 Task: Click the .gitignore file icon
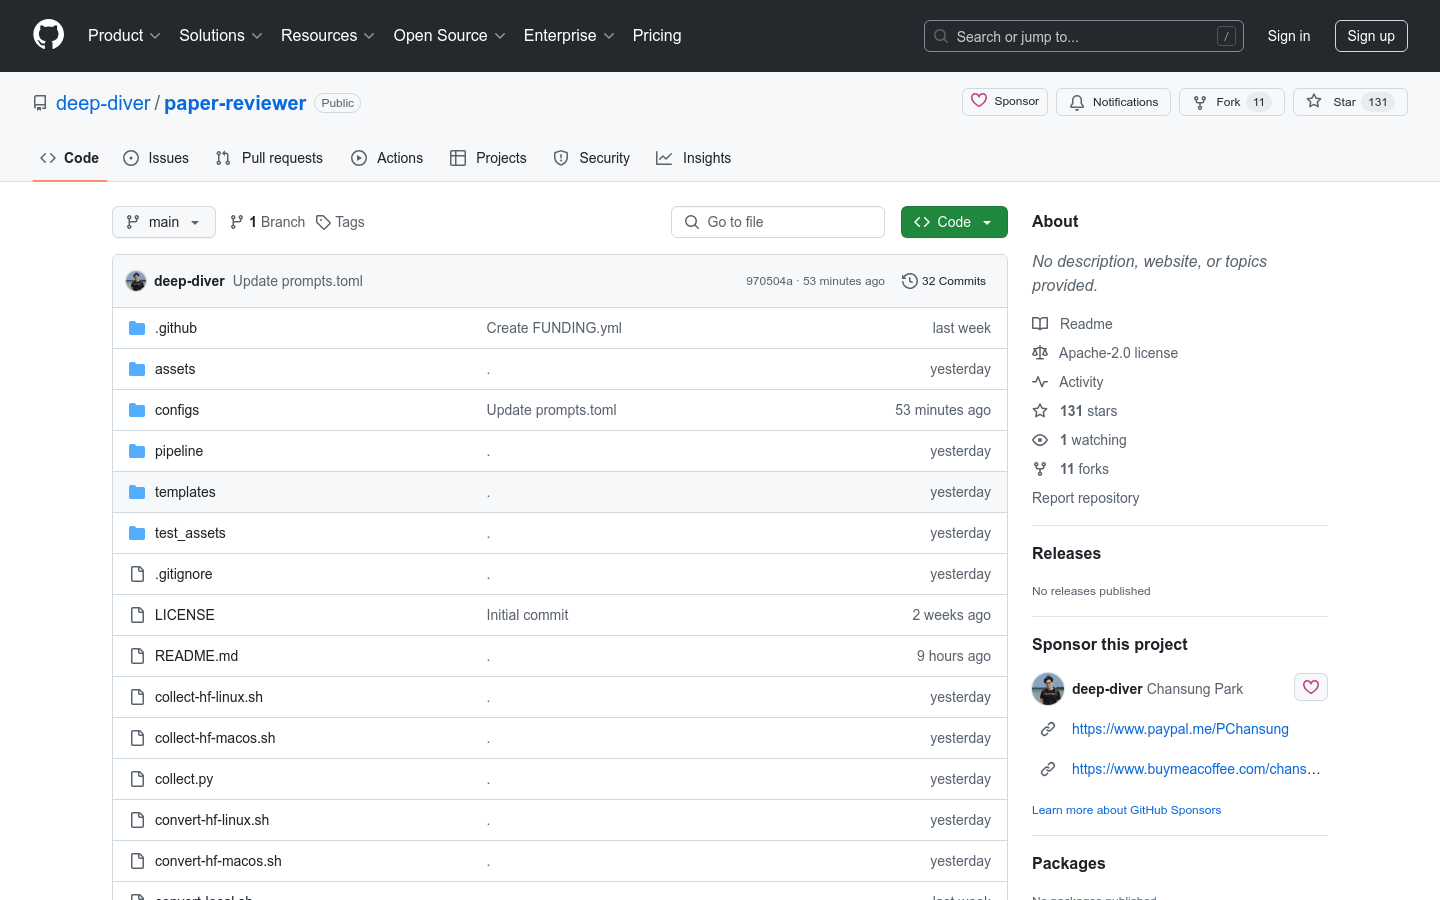click(137, 574)
